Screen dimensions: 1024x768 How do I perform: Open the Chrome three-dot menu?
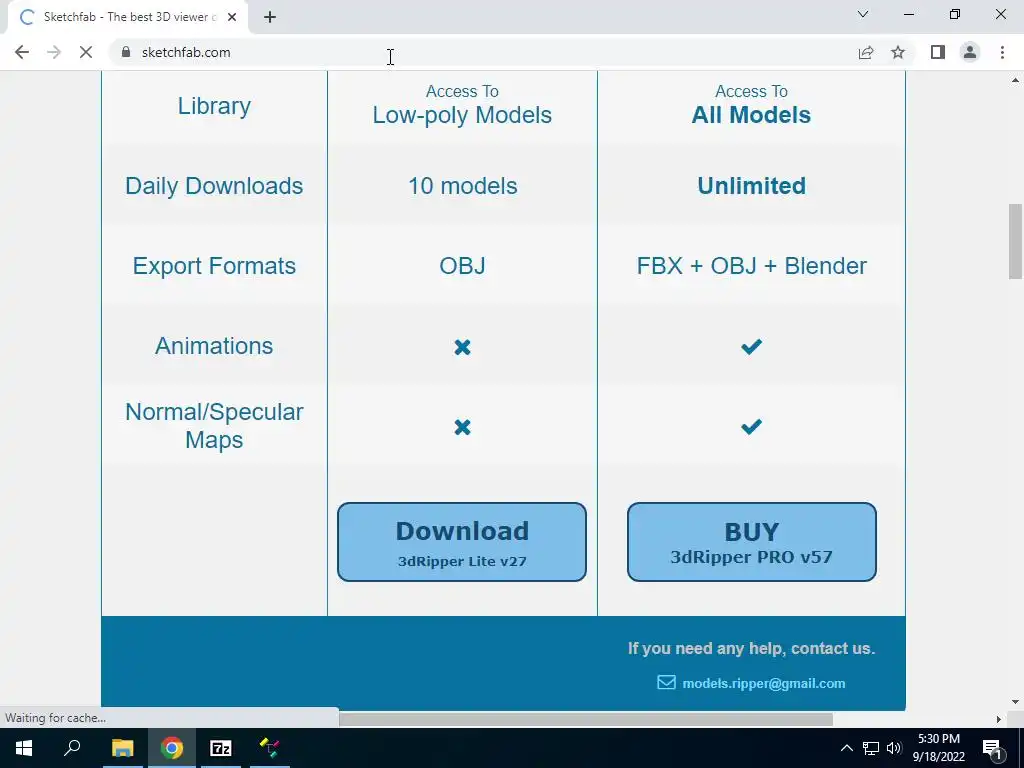[1002, 52]
